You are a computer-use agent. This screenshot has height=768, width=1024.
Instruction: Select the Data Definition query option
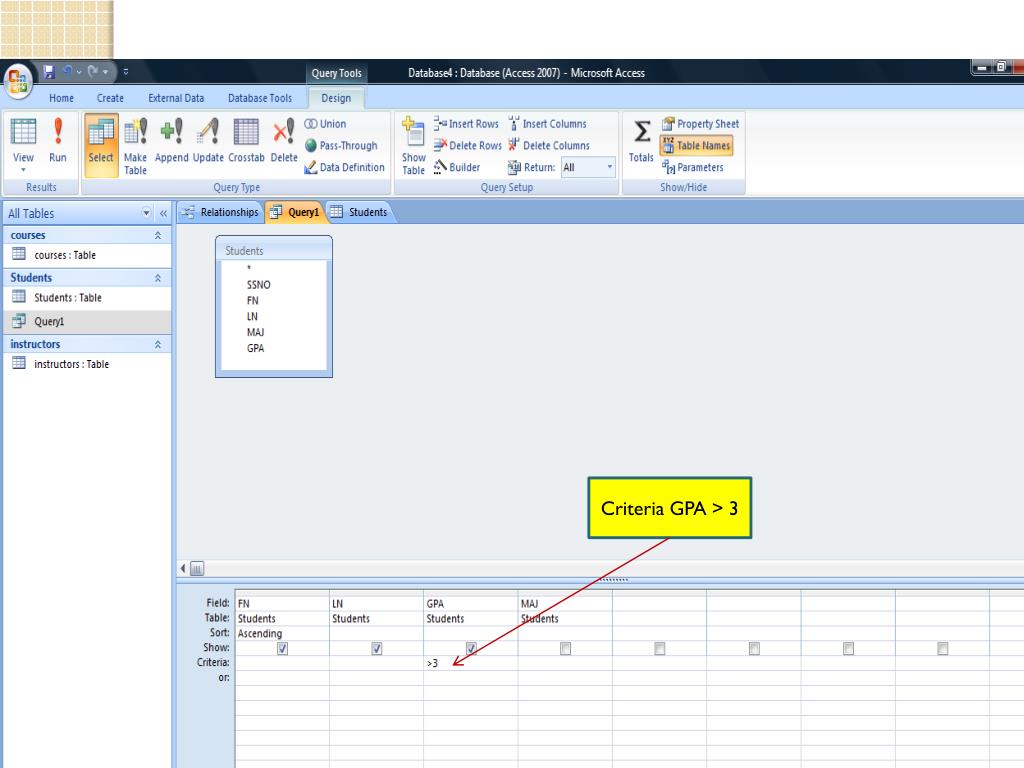tap(344, 167)
